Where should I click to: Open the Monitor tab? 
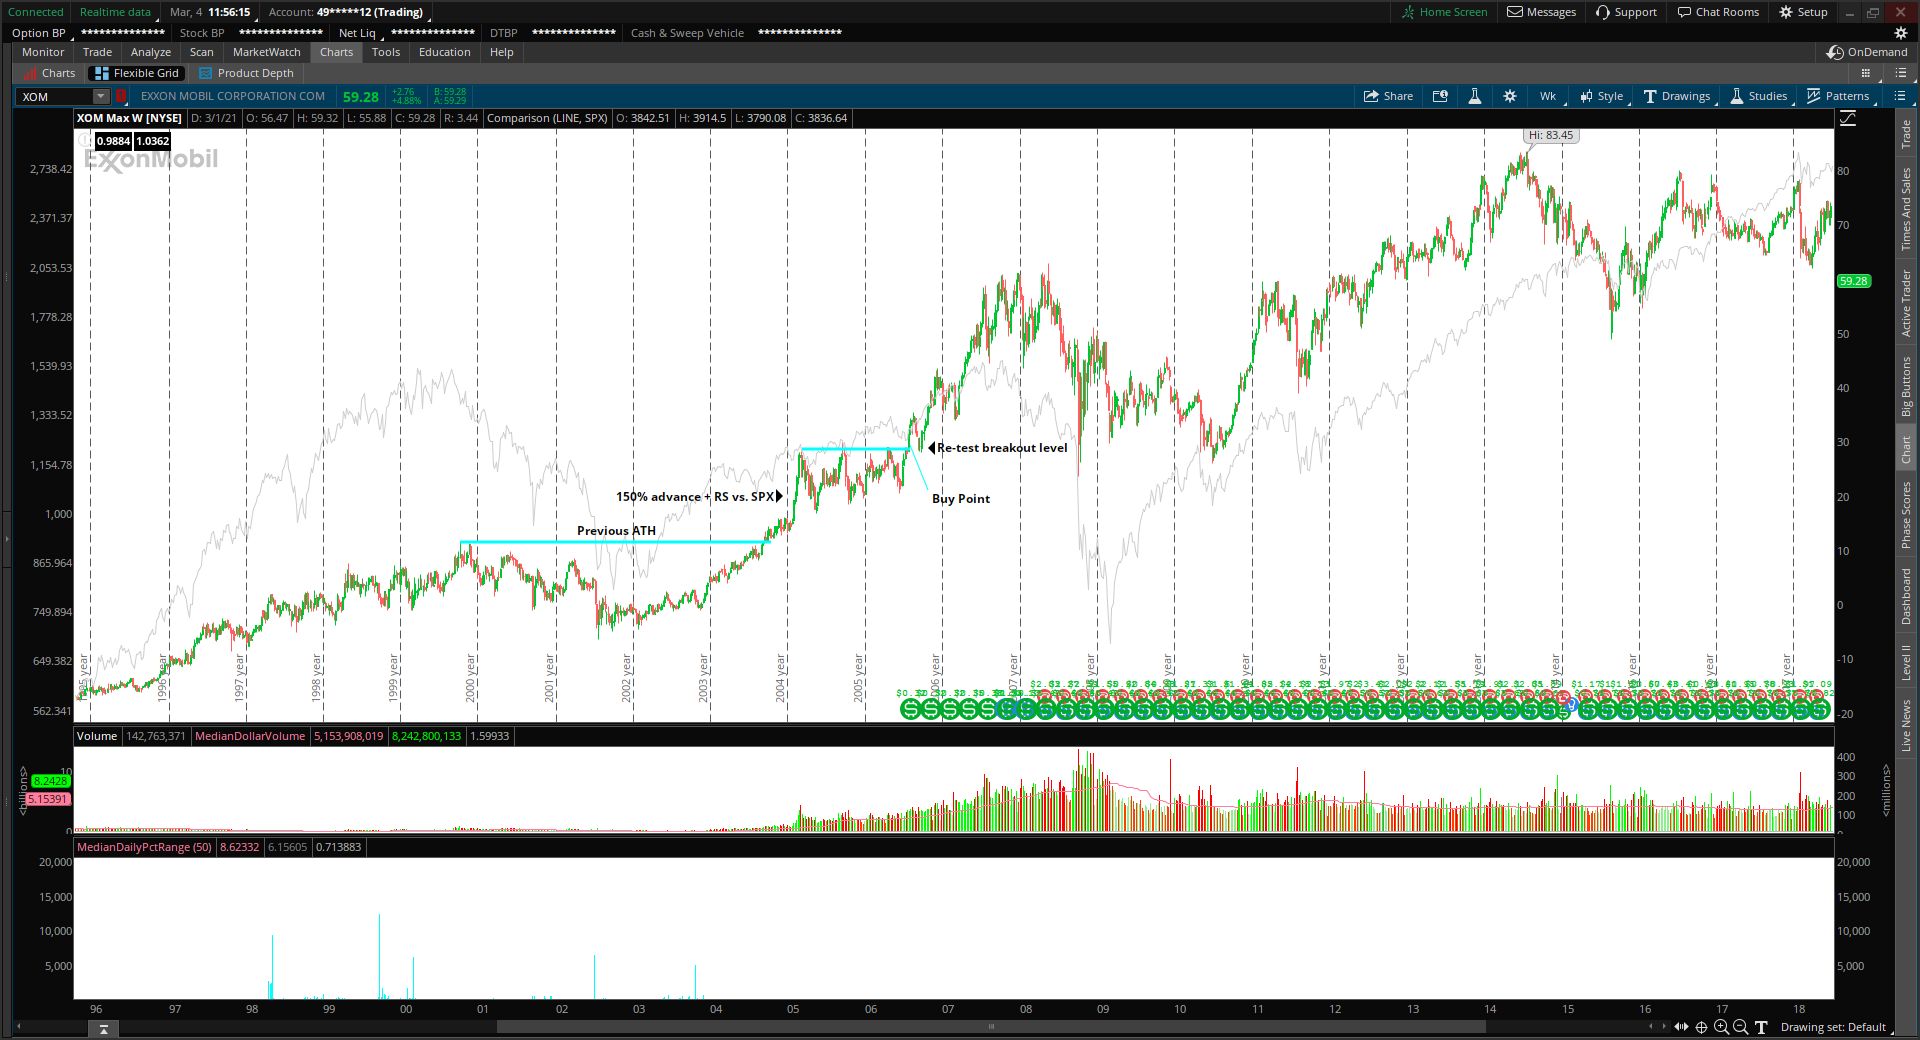pyautogui.click(x=43, y=52)
